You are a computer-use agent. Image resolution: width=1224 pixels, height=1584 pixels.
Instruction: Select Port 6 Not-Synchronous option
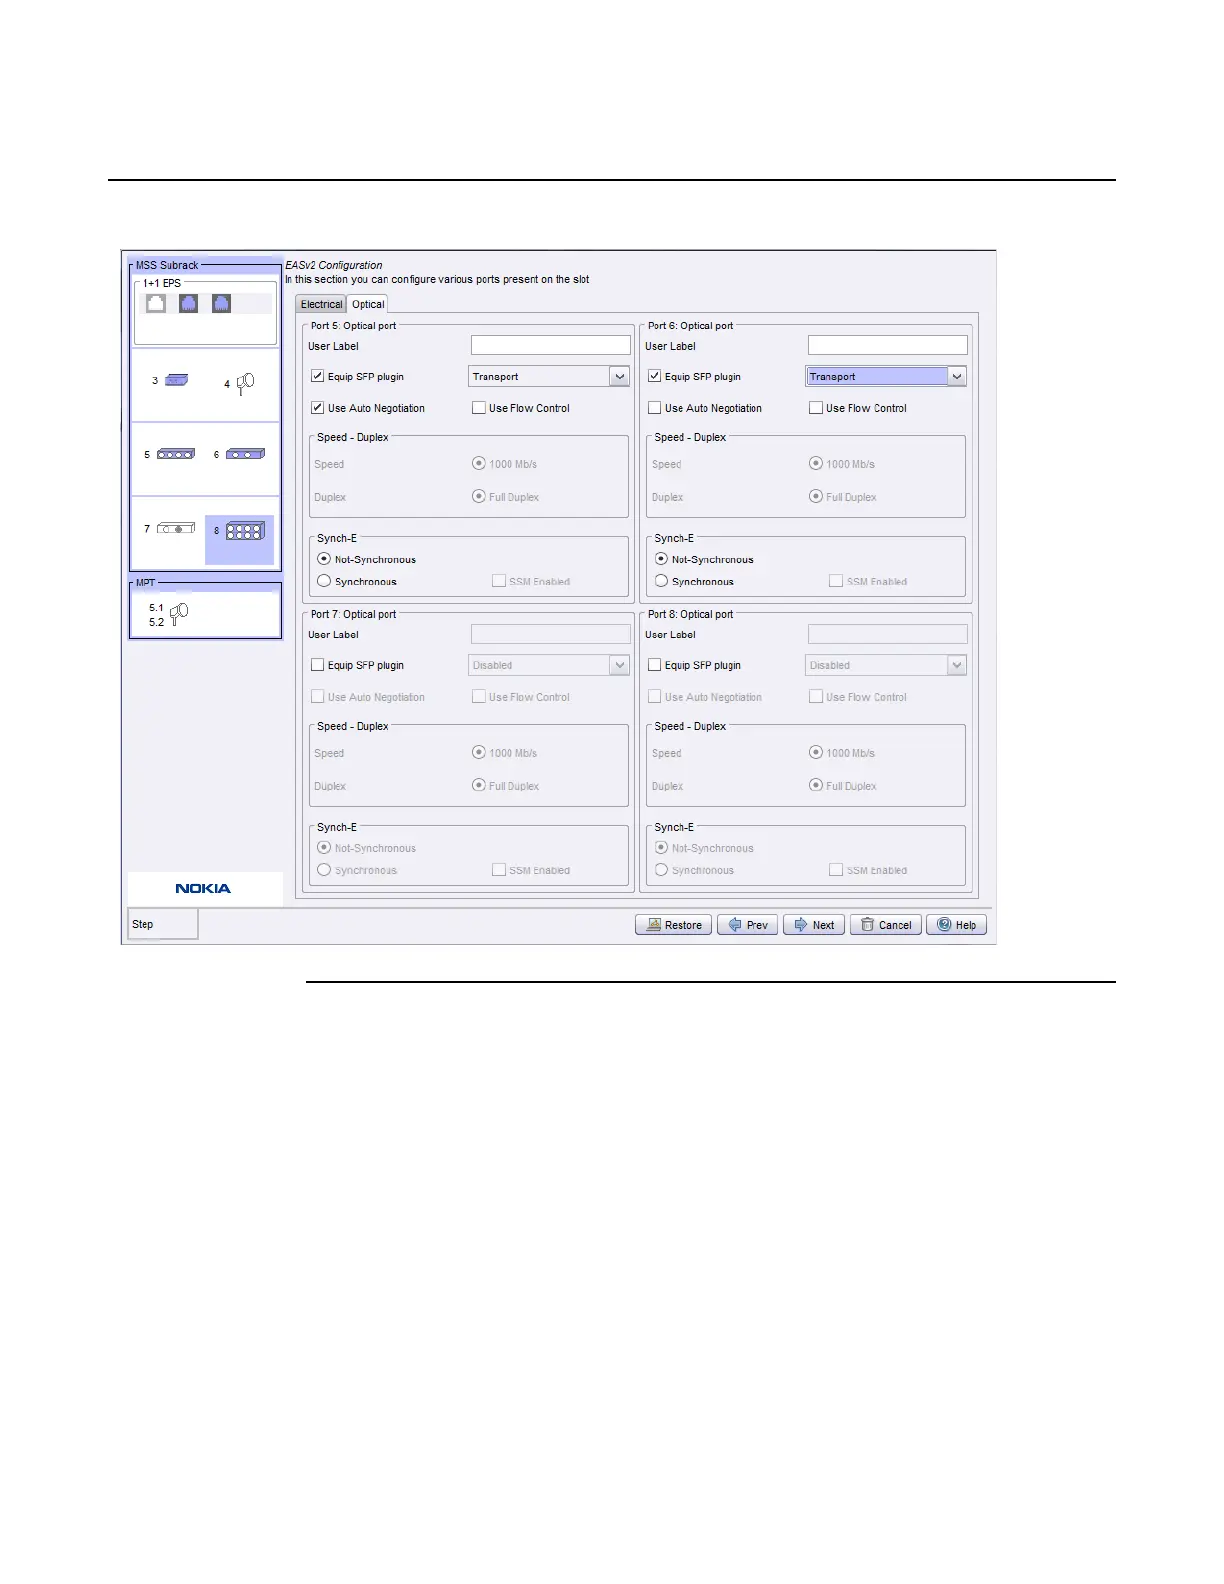pos(661,559)
